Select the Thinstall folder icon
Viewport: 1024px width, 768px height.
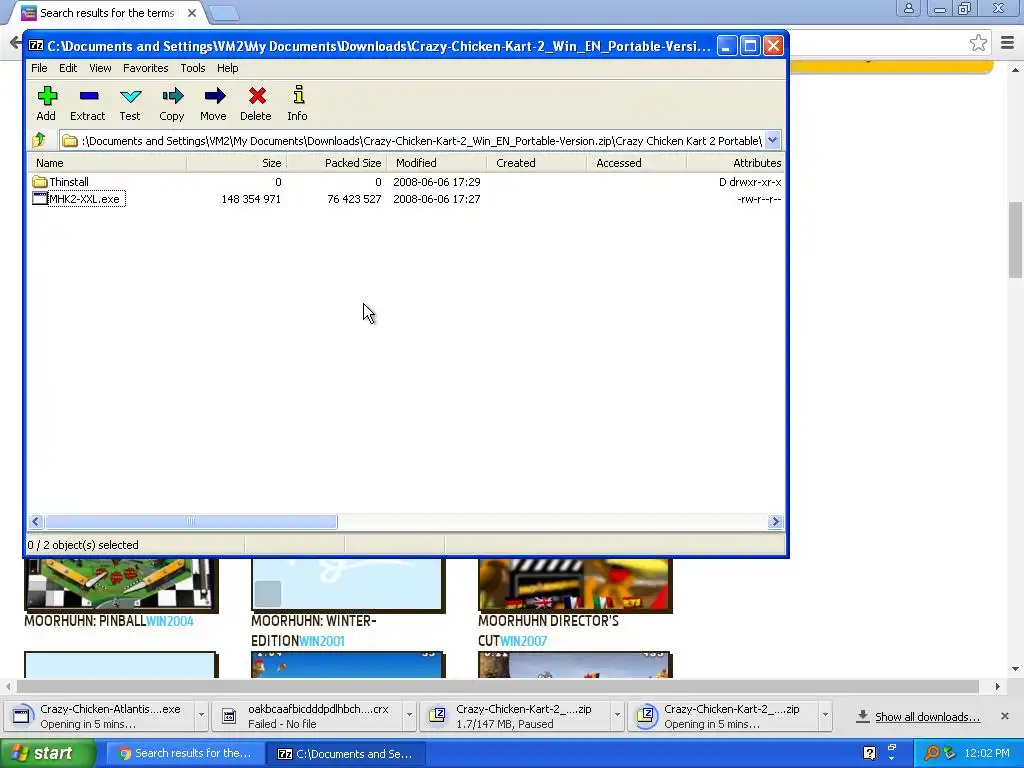[x=40, y=182]
